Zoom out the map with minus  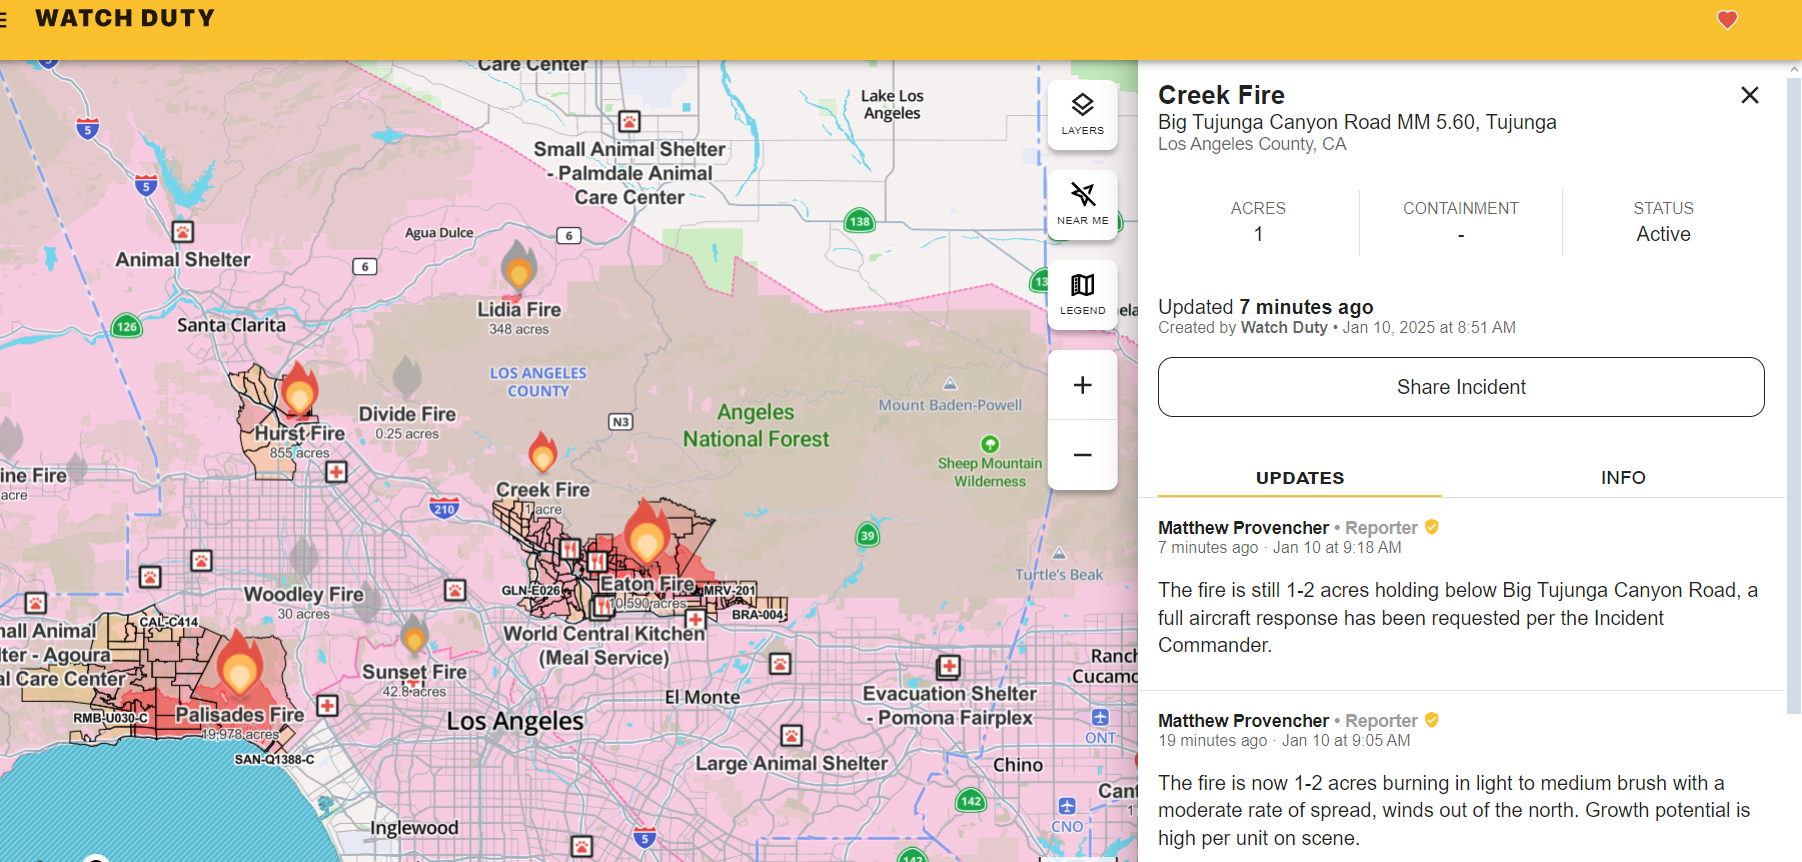(x=1082, y=455)
